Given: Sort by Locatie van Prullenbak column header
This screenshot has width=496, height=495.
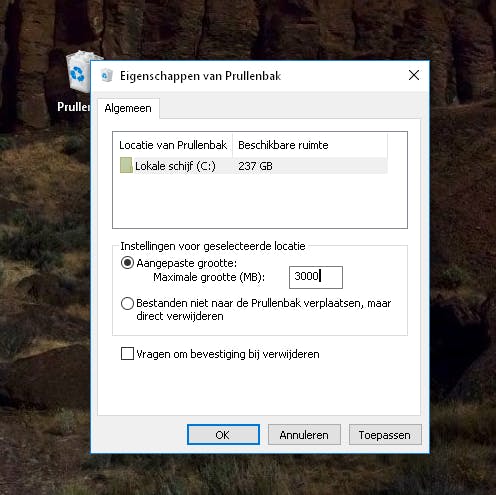Looking at the screenshot, I should point(173,145).
